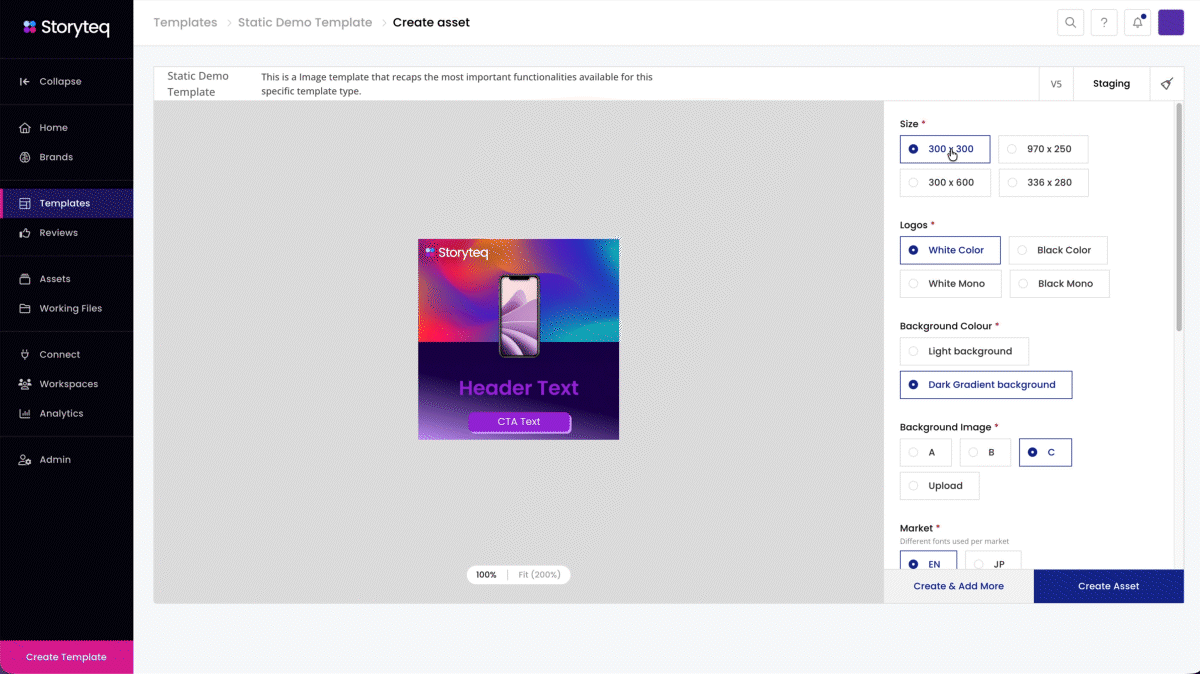Set preview zoom to Fit (200%)
The height and width of the screenshot is (674, 1200).
pyautogui.click(x=541, y=575)
